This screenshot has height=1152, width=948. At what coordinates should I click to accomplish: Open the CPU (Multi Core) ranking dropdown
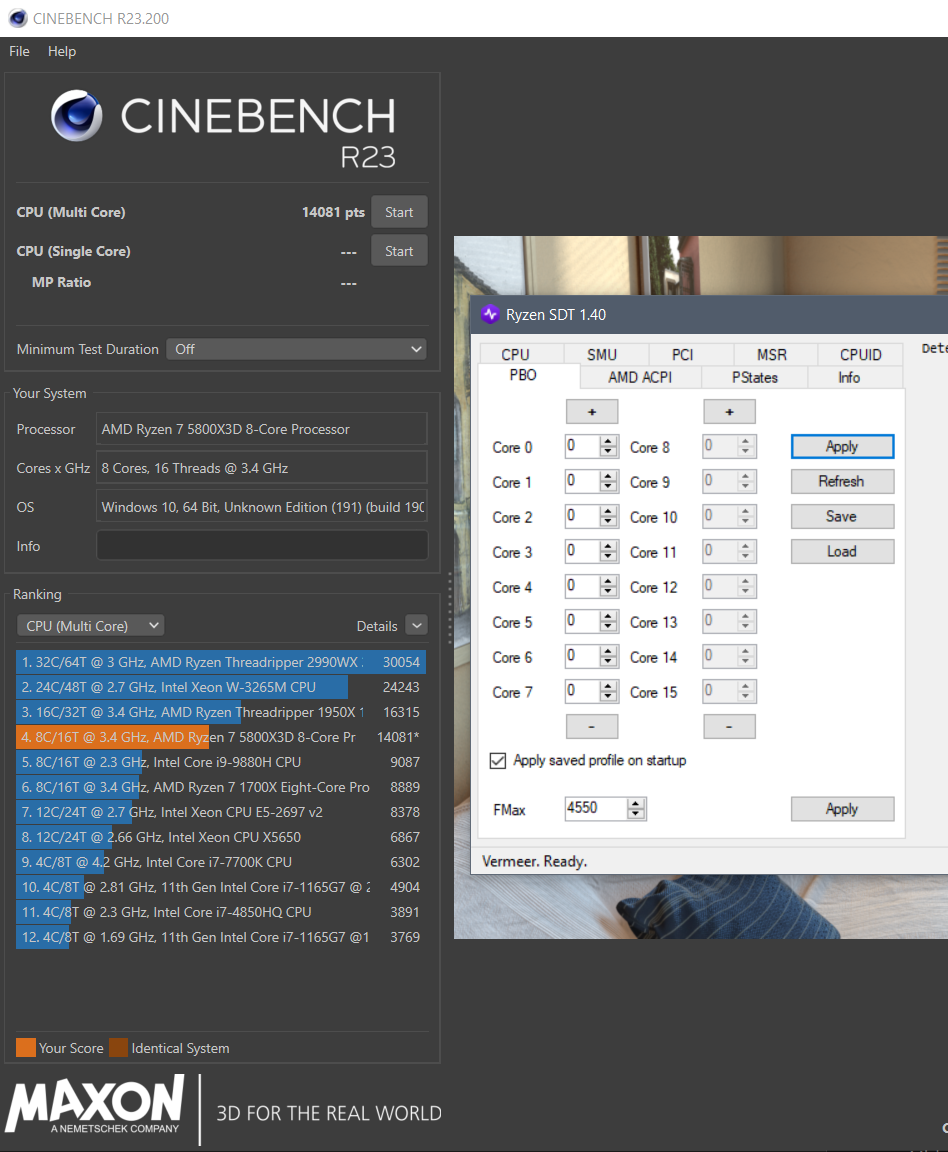click(90, 626)
